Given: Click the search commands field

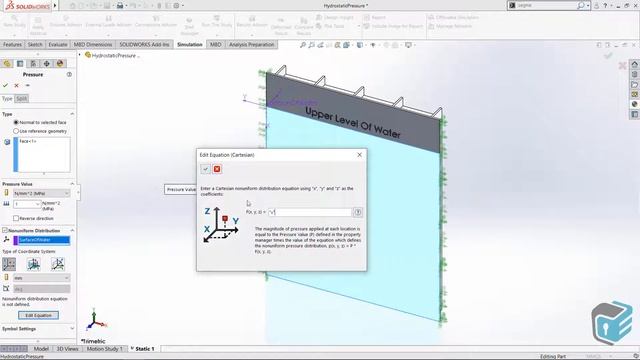Looking at the screenshot, I should point(549,5).
